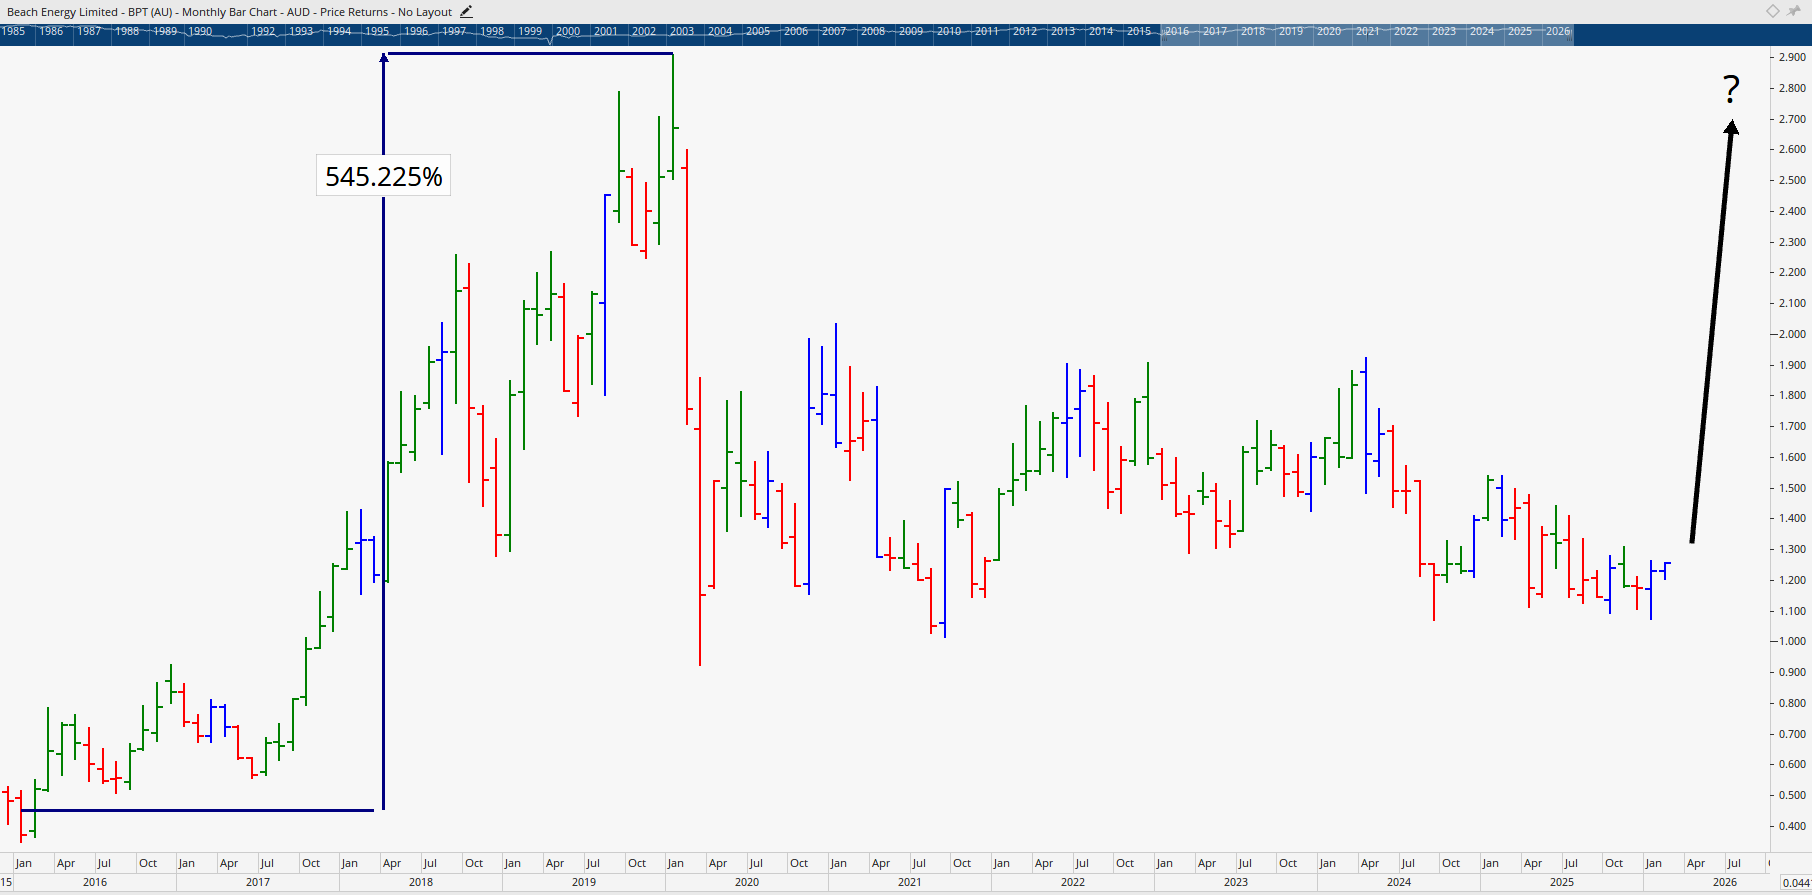1812x895 pixels.
Task: Click the pencil edit icon beside chart title
Action: pyautogui.click(x=466, y=12)
